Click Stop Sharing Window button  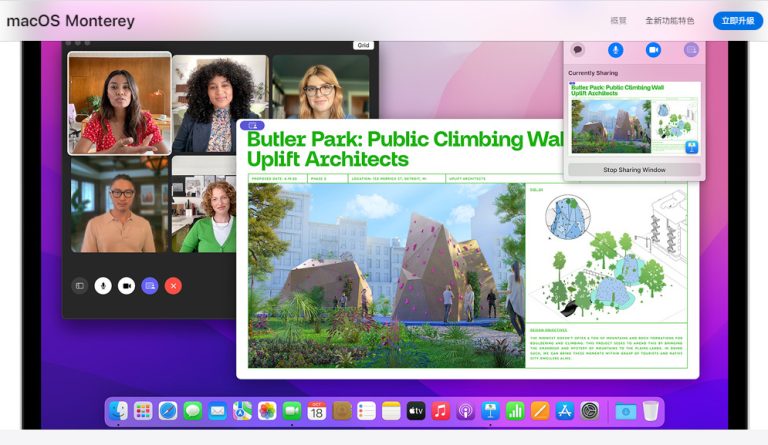634,170
